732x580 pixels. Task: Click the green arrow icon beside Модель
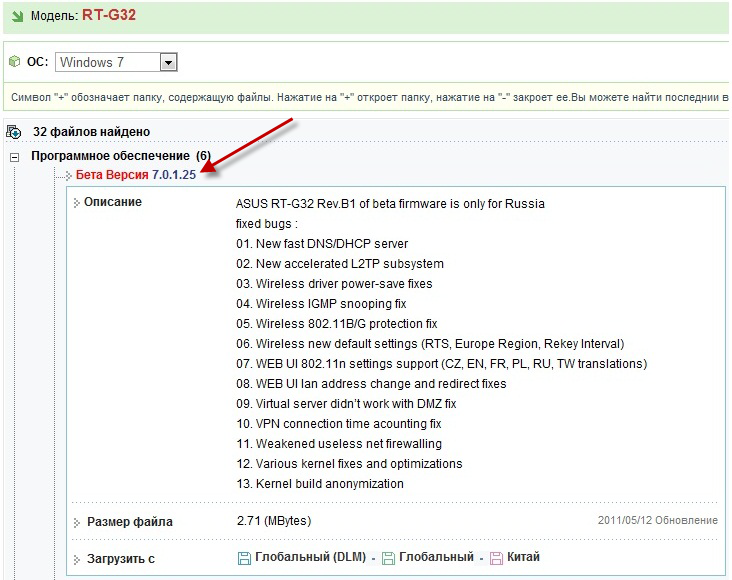(15, 15)
